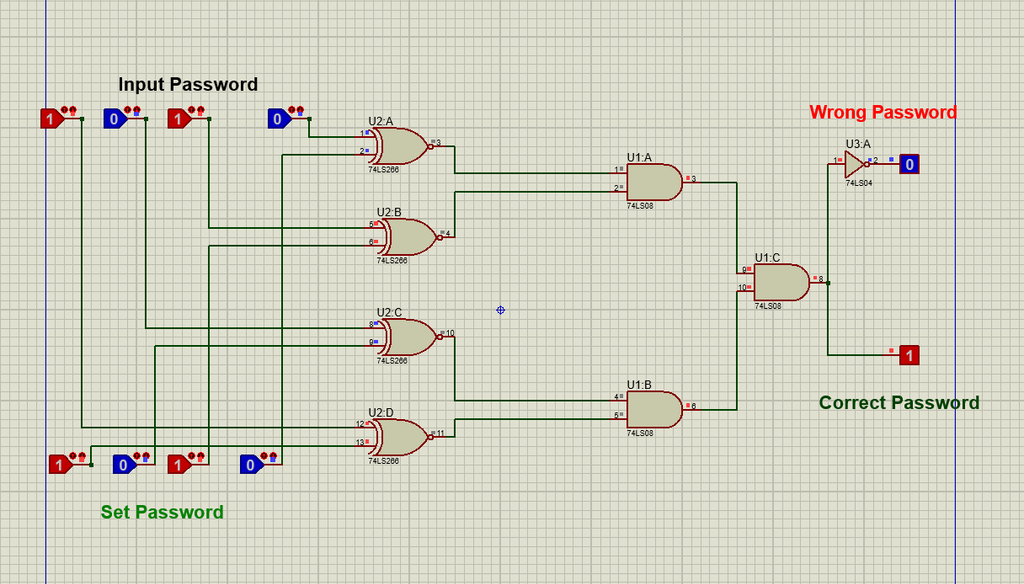Click the U1:C reference label

click(x=767, y=257)
